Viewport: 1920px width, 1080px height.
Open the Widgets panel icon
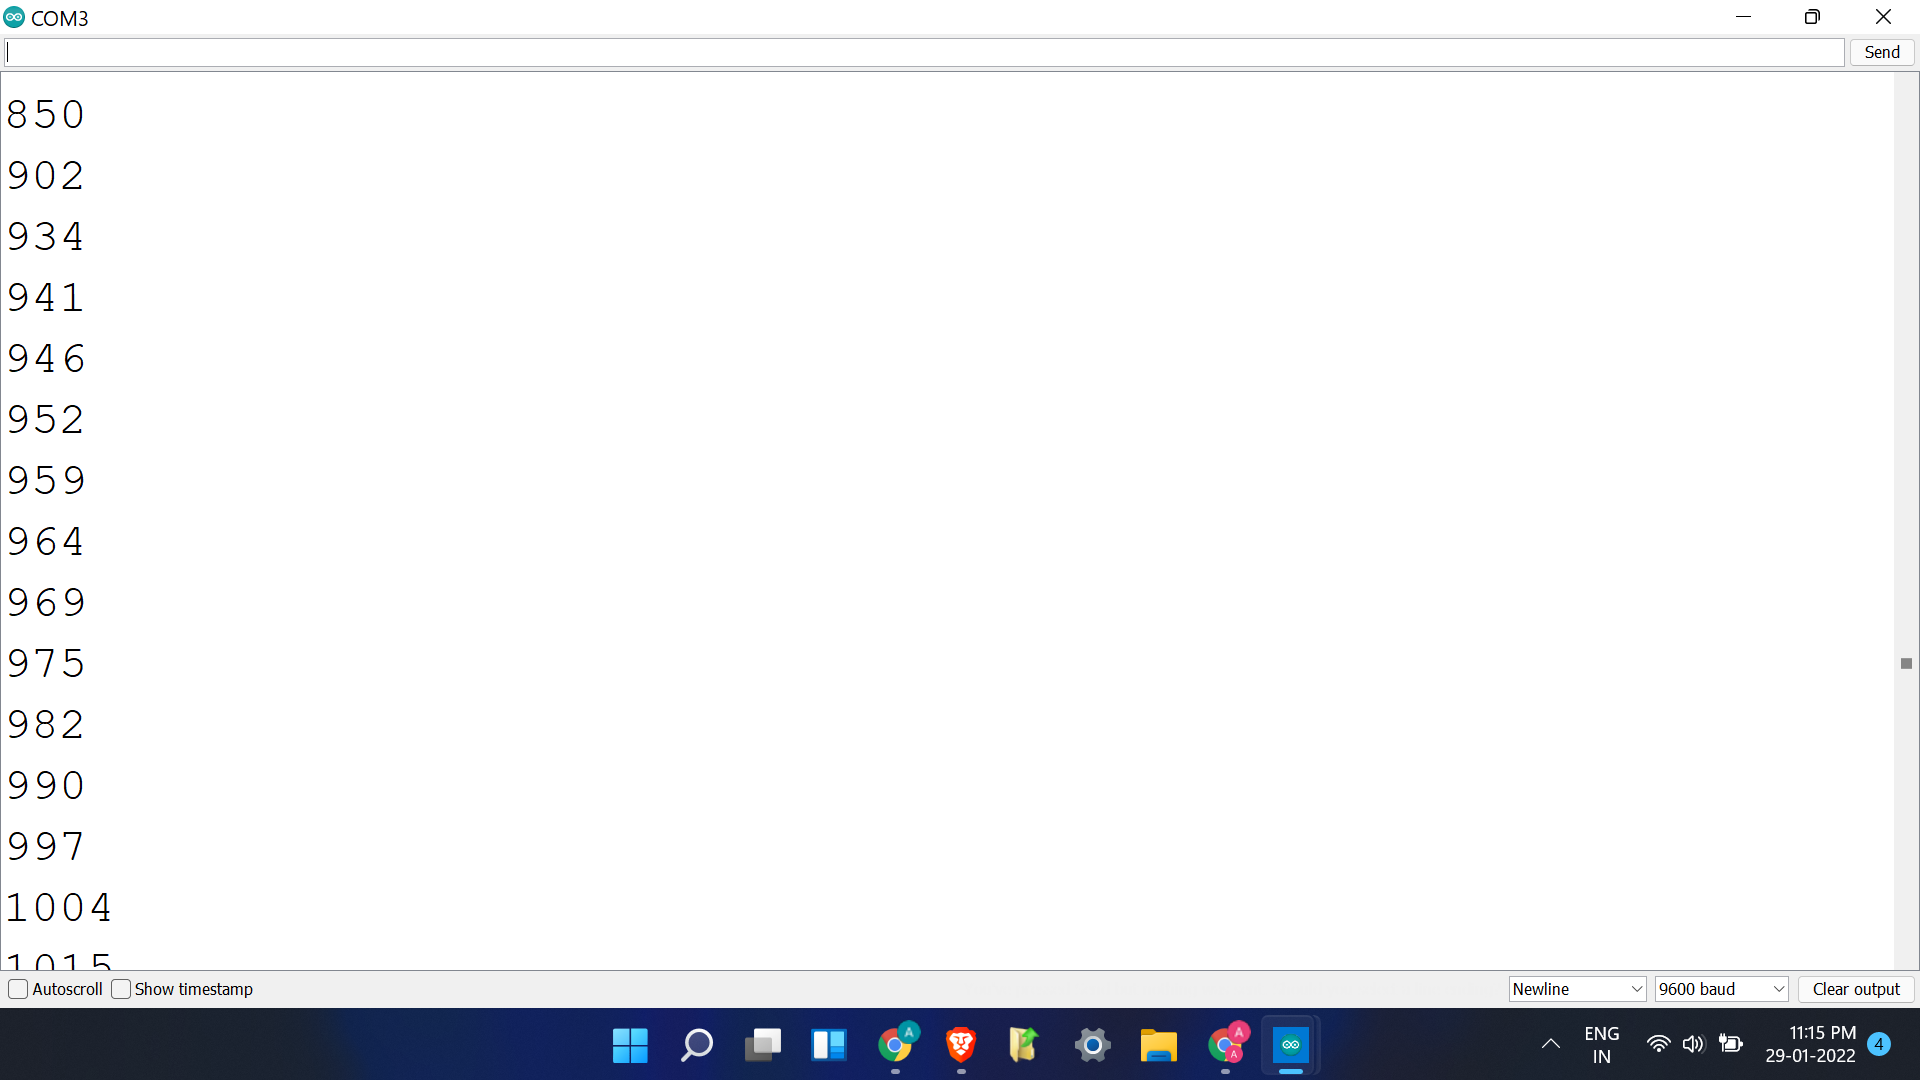[829, 1045]
